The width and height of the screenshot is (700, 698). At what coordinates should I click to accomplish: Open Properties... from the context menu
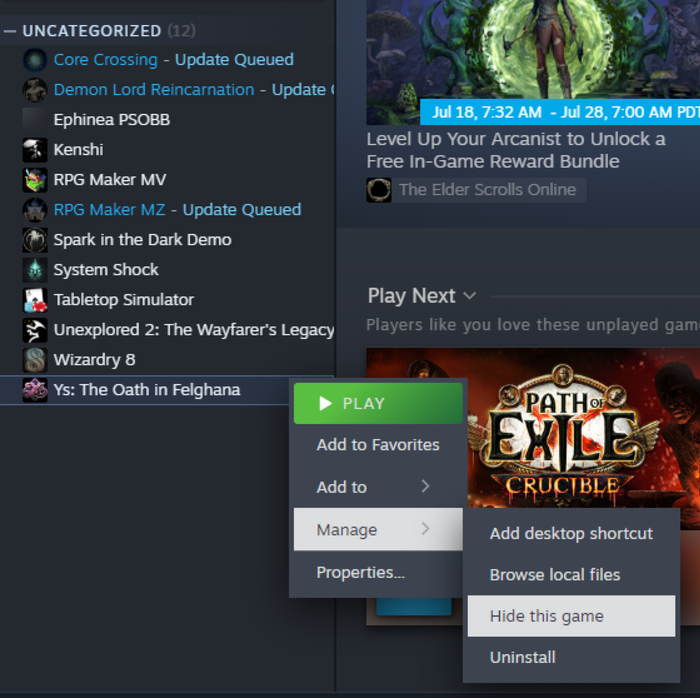point(378,572)
